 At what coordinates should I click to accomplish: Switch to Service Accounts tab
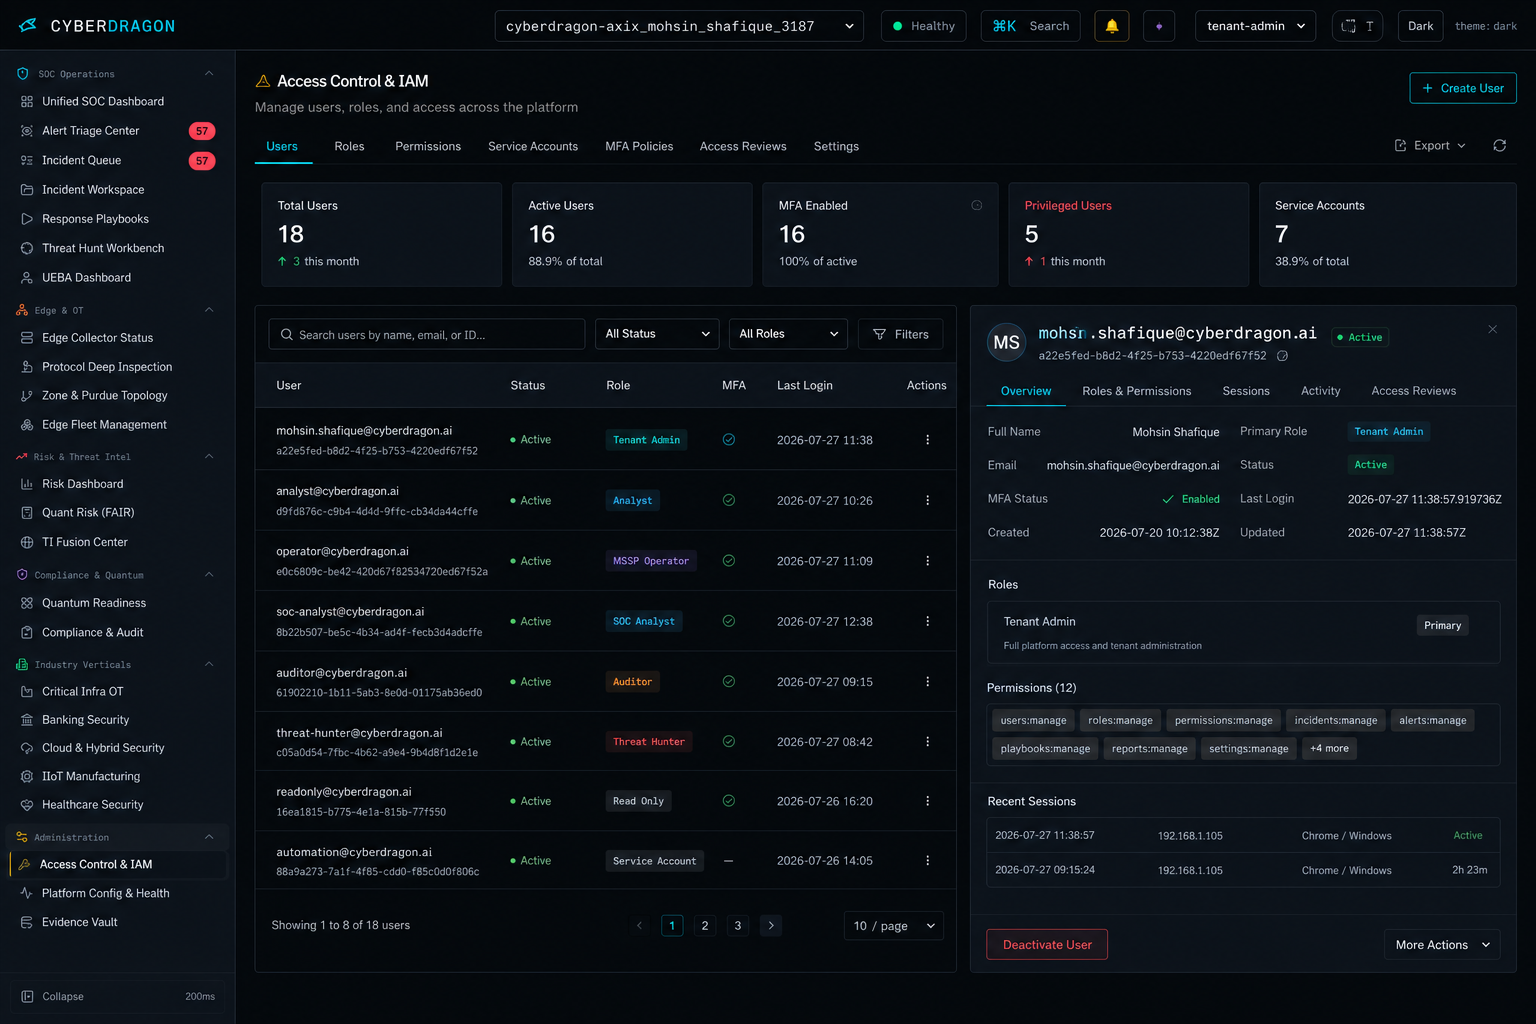[533, 146]
